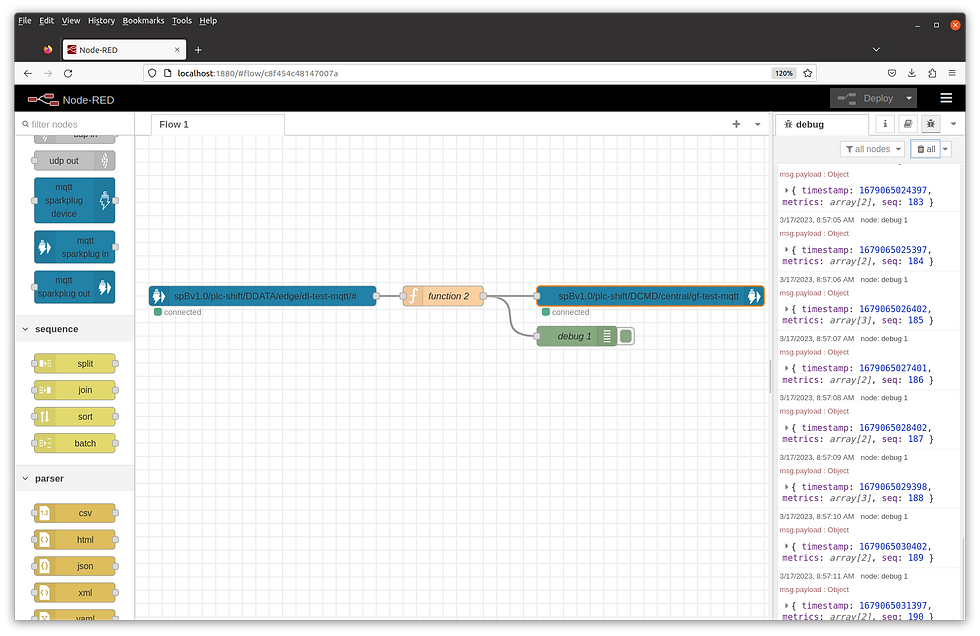Screen dimensions: 980x636
Task: Select the join palette node
Action: (74, 390)
